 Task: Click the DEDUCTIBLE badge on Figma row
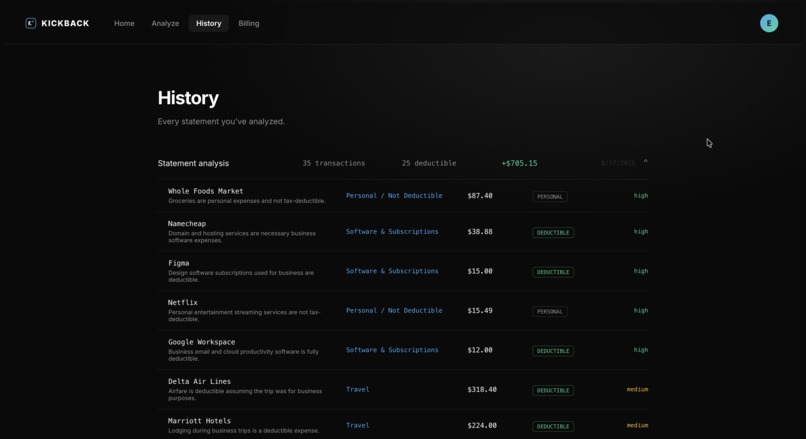click(x=553, y=272)
